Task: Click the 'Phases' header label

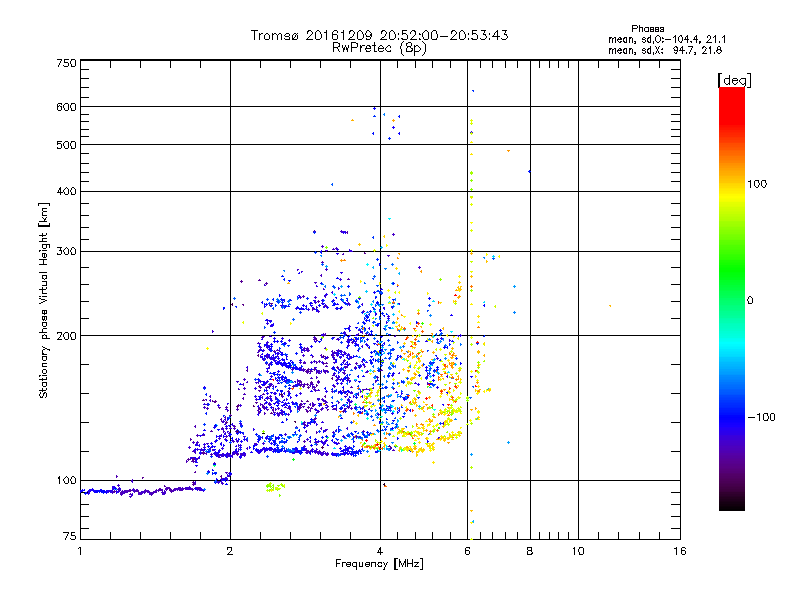Action: (647, 29)
